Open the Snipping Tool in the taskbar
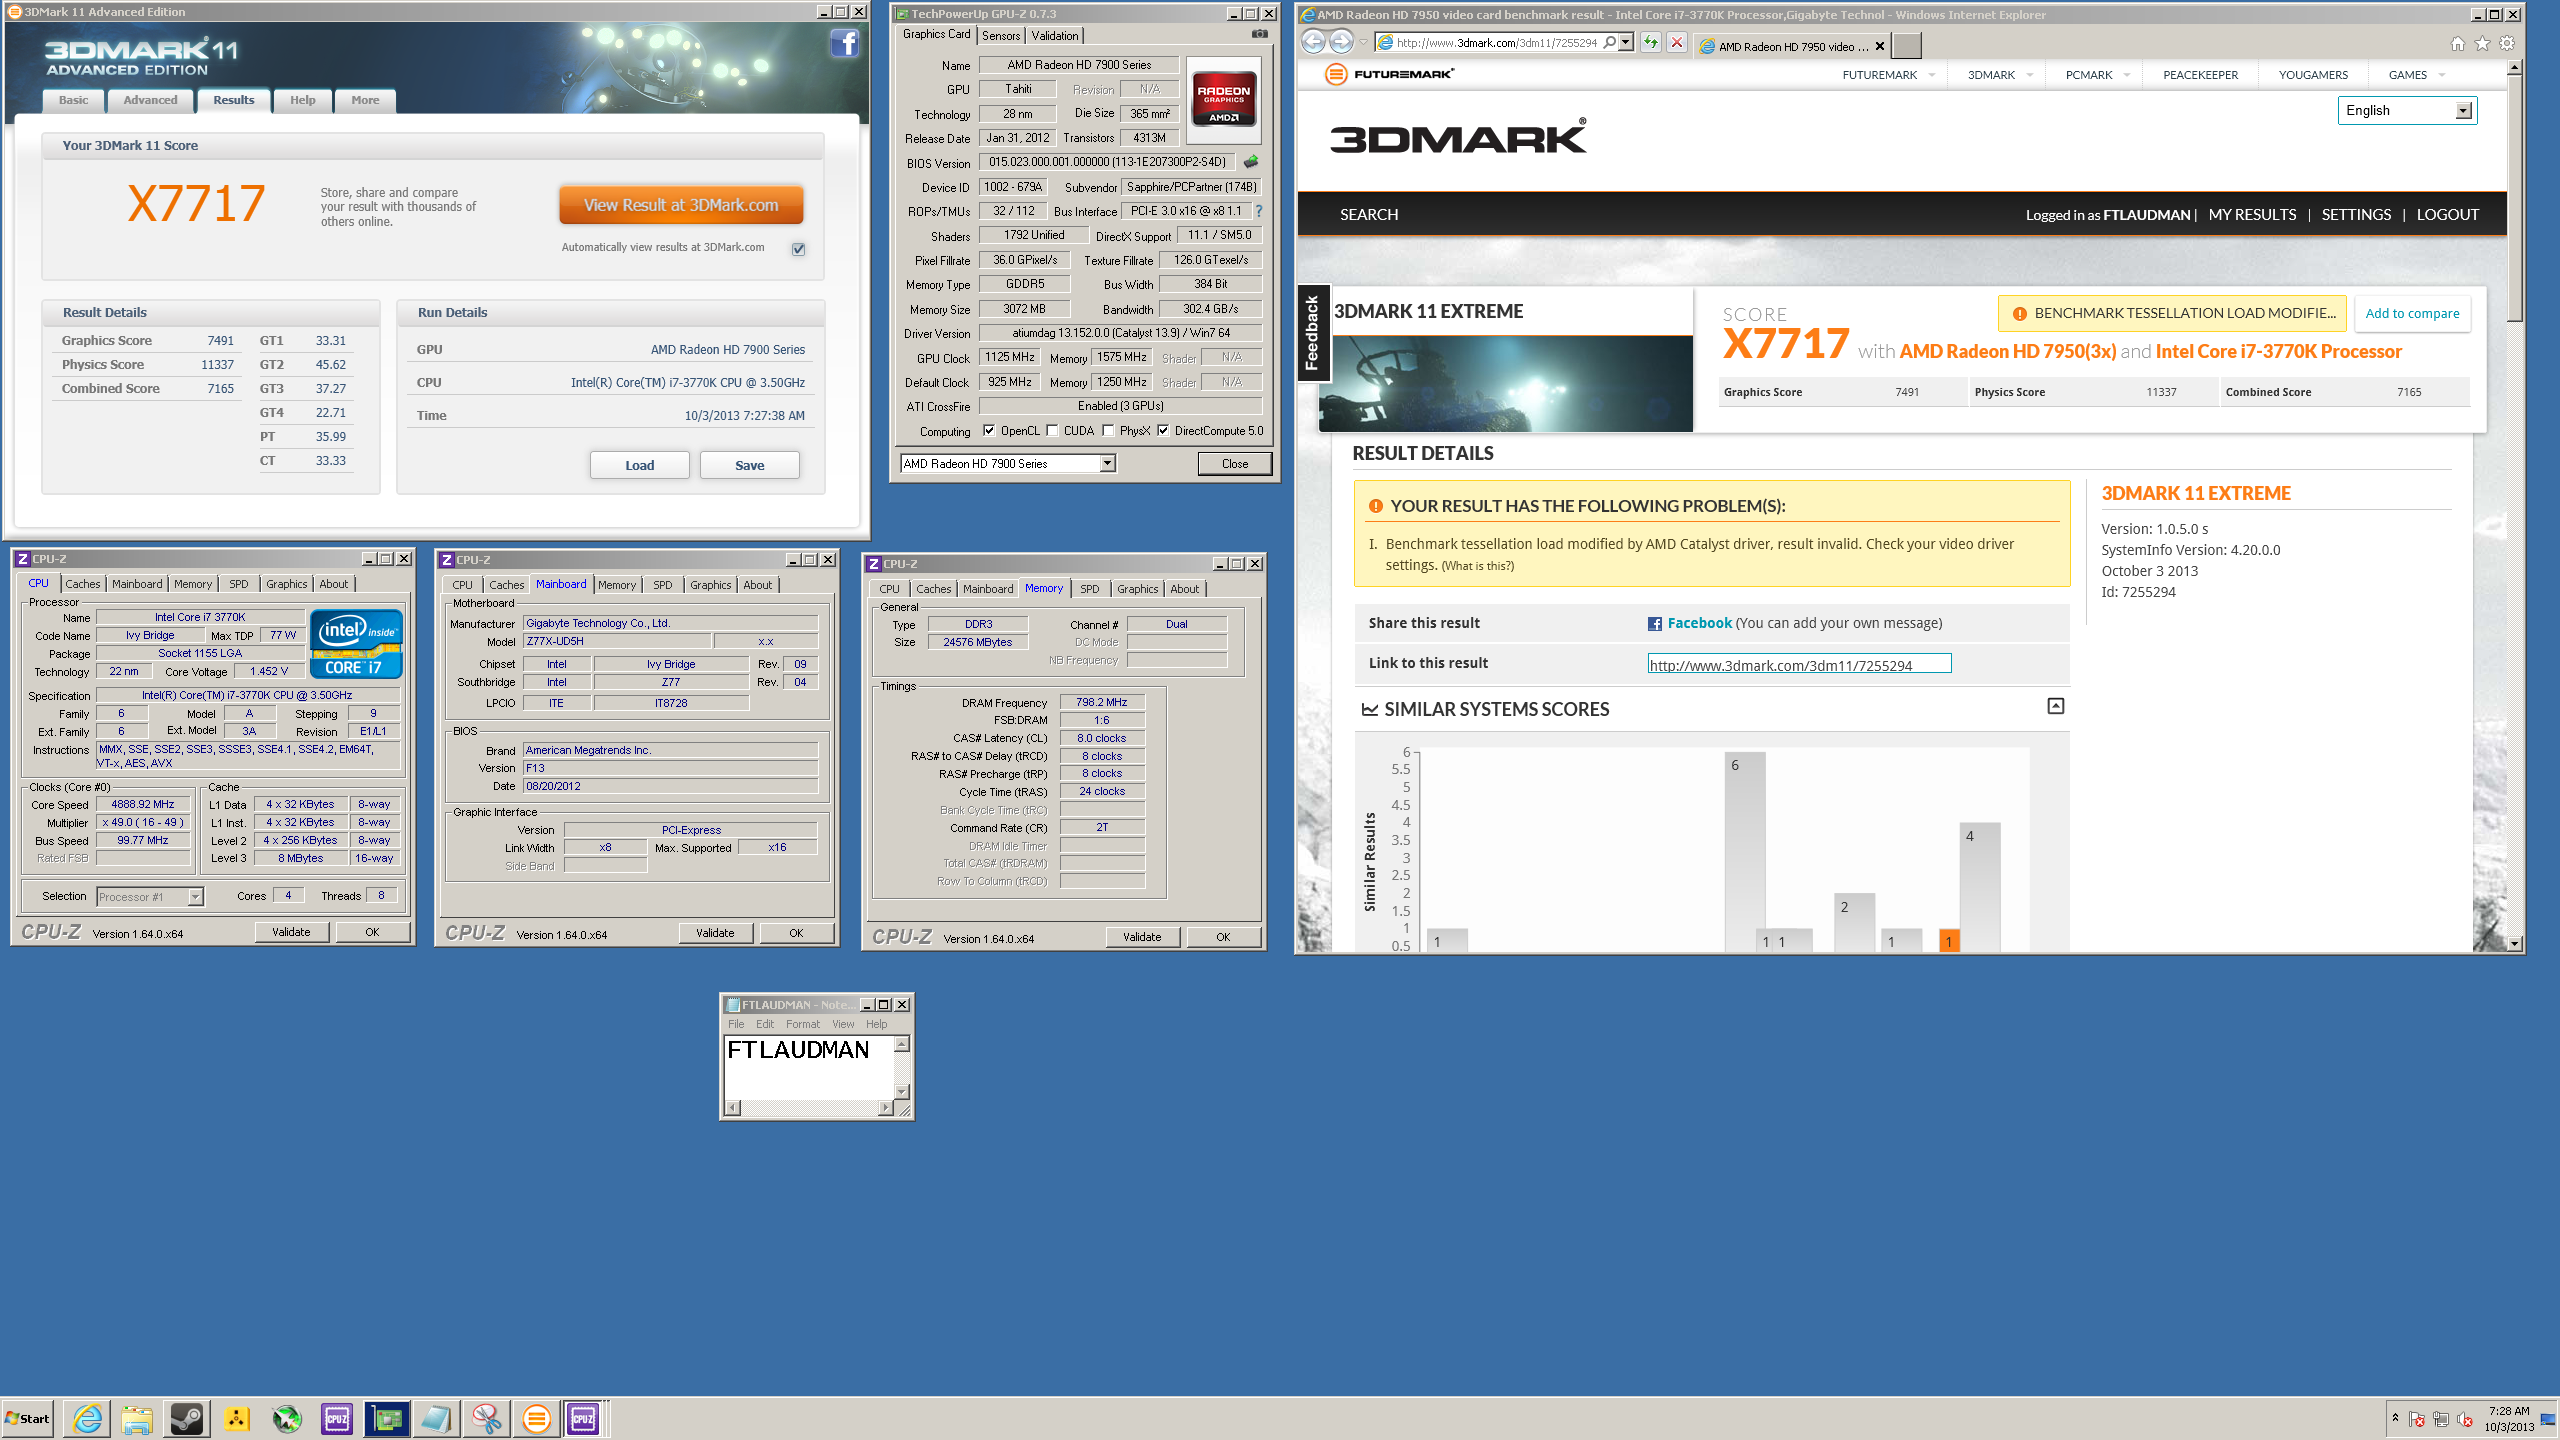The height and width of the screenshot is (1440, 2560). [487, 1418]
